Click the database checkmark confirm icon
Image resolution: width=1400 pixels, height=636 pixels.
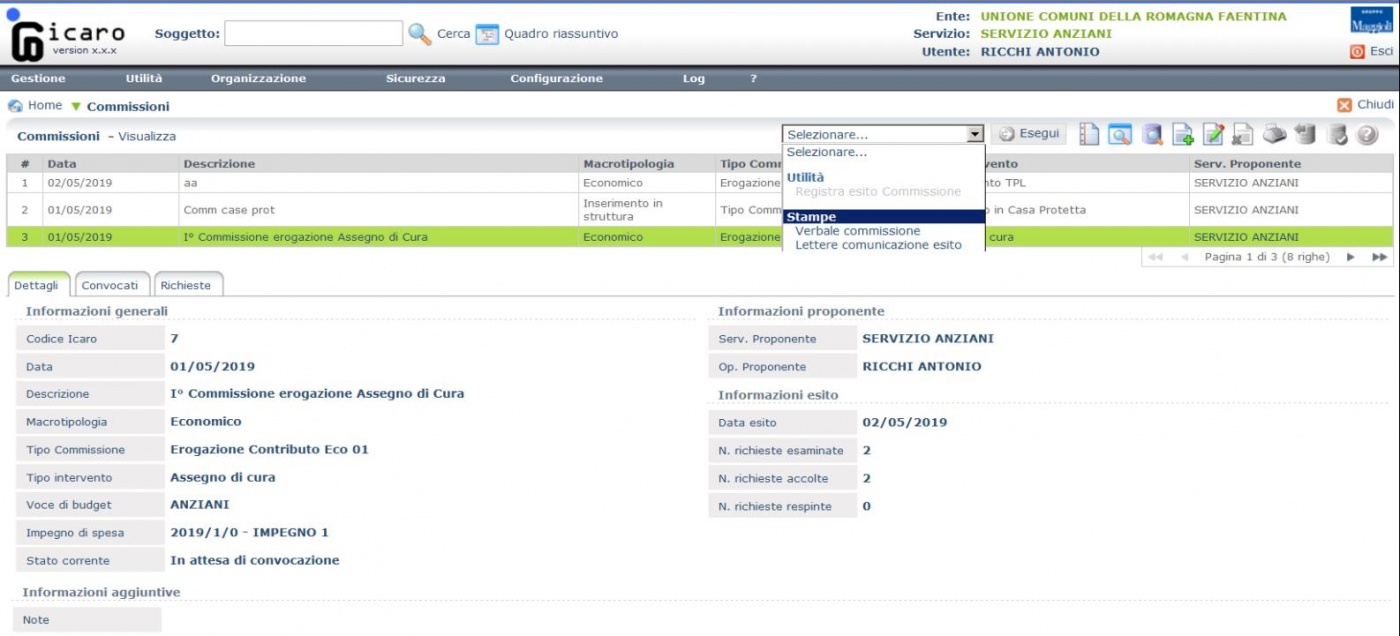[1336, 134]
